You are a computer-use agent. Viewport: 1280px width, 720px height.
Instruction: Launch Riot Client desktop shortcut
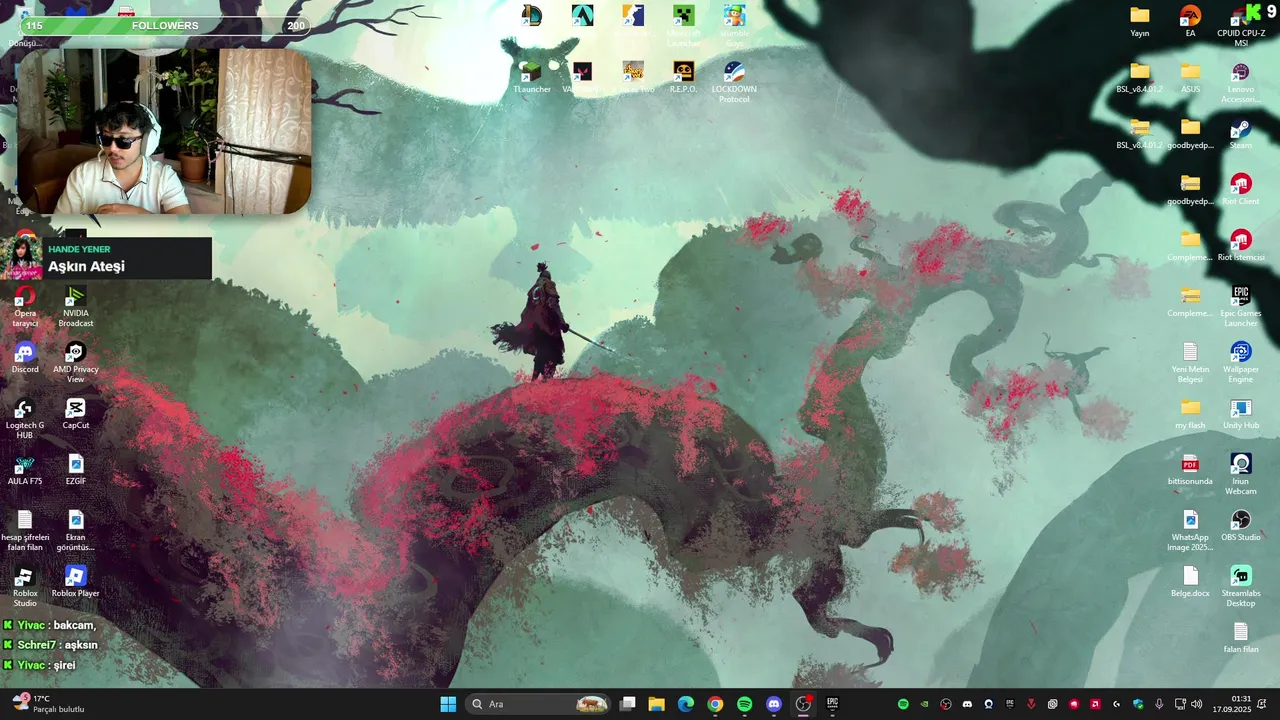[1241, 189]
